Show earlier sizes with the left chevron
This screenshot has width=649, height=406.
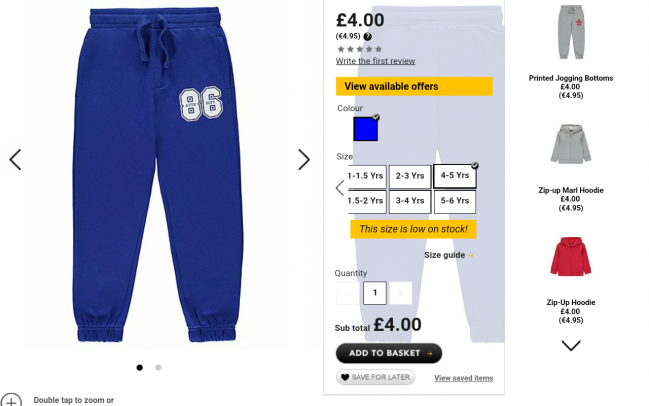click(340, 188)
